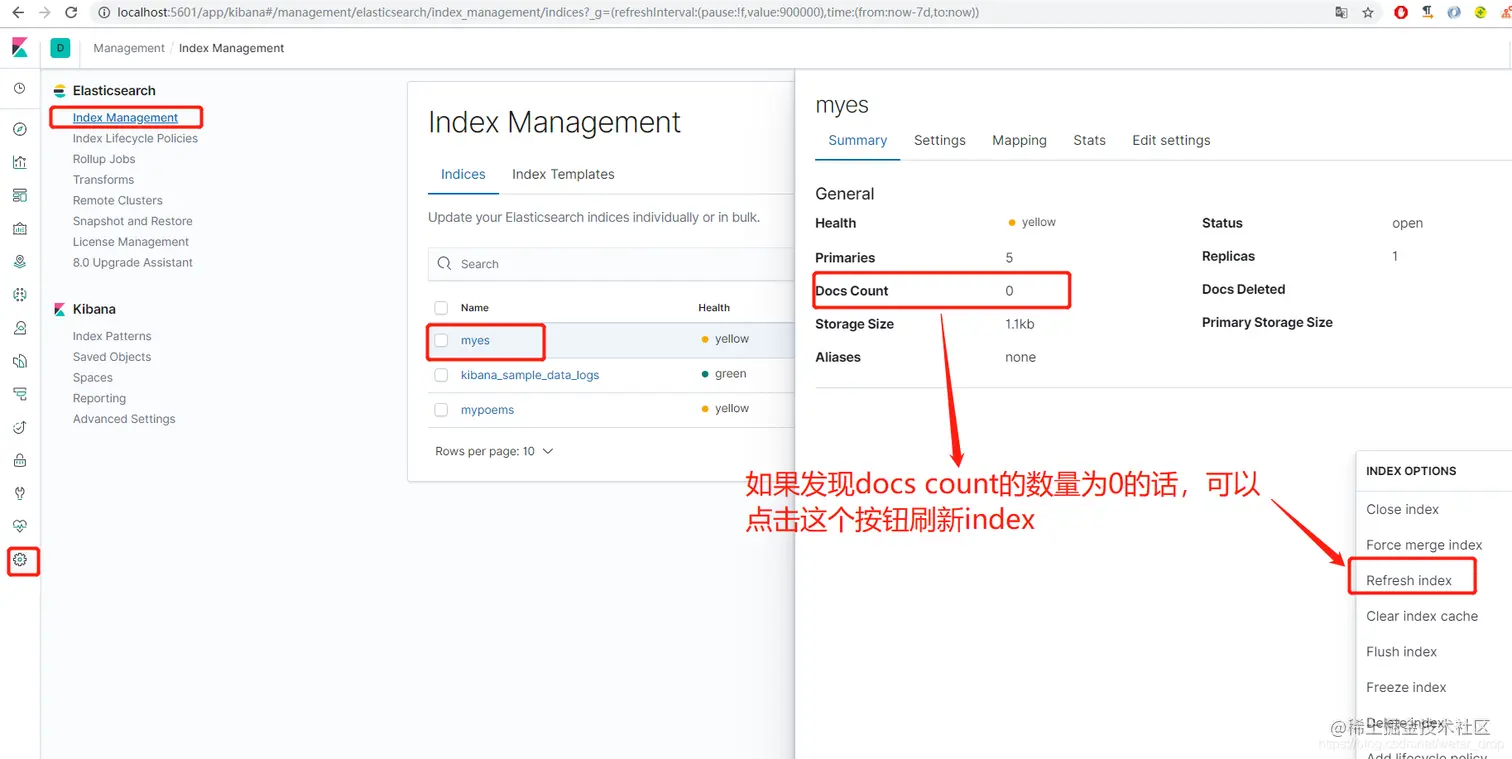Viewport: 1512px width, 759px height.
Task: Open the yellow-green circular extension icon
Action: (1480, 13)
